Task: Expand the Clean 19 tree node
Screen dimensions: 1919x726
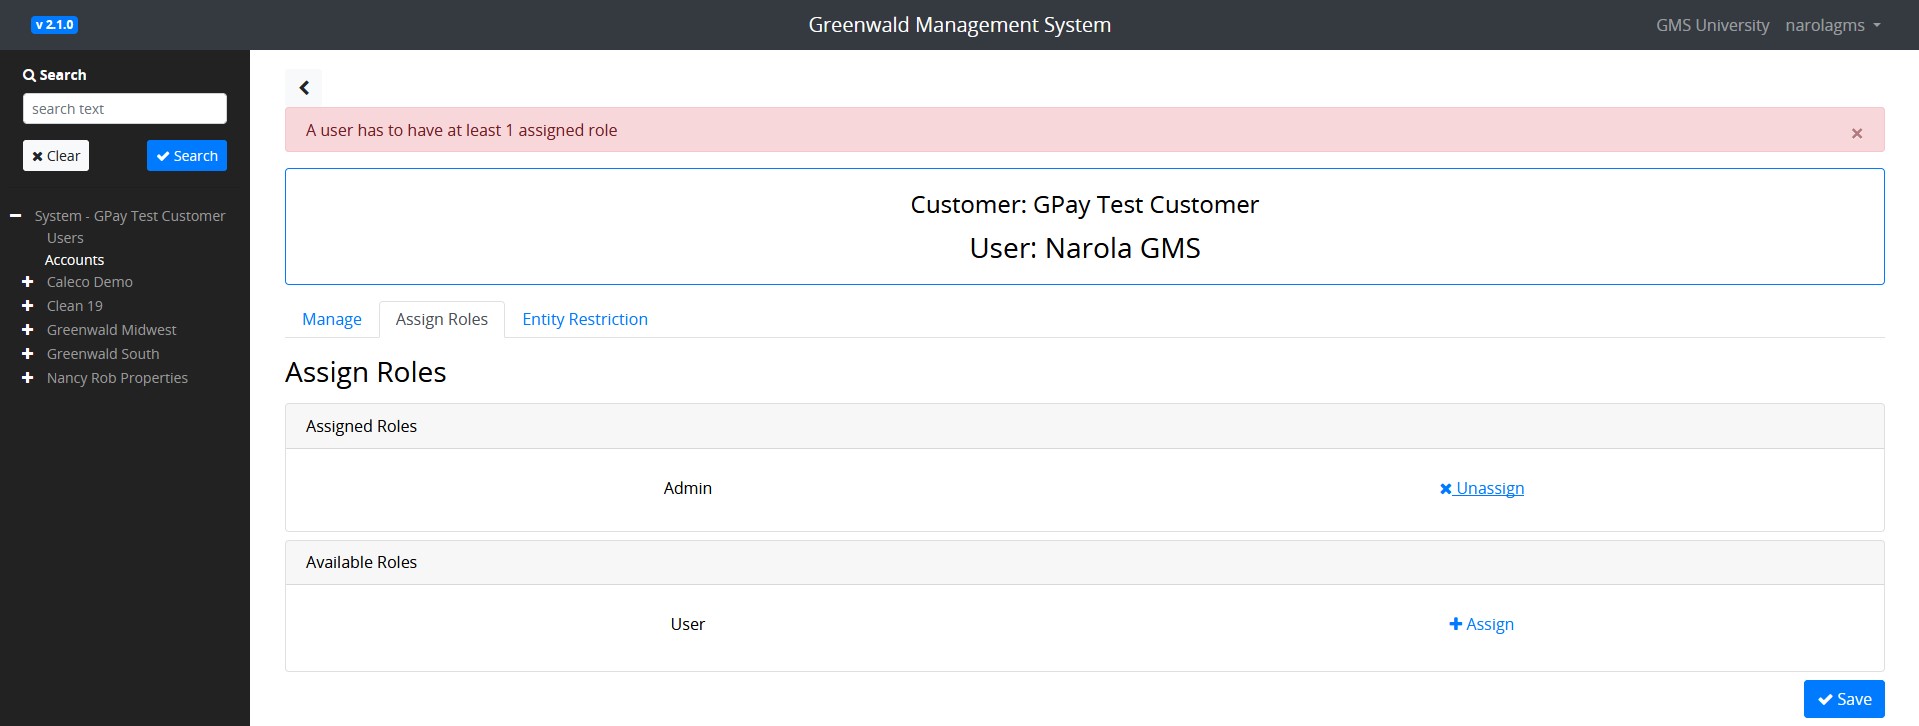Action: click(28, 306)
